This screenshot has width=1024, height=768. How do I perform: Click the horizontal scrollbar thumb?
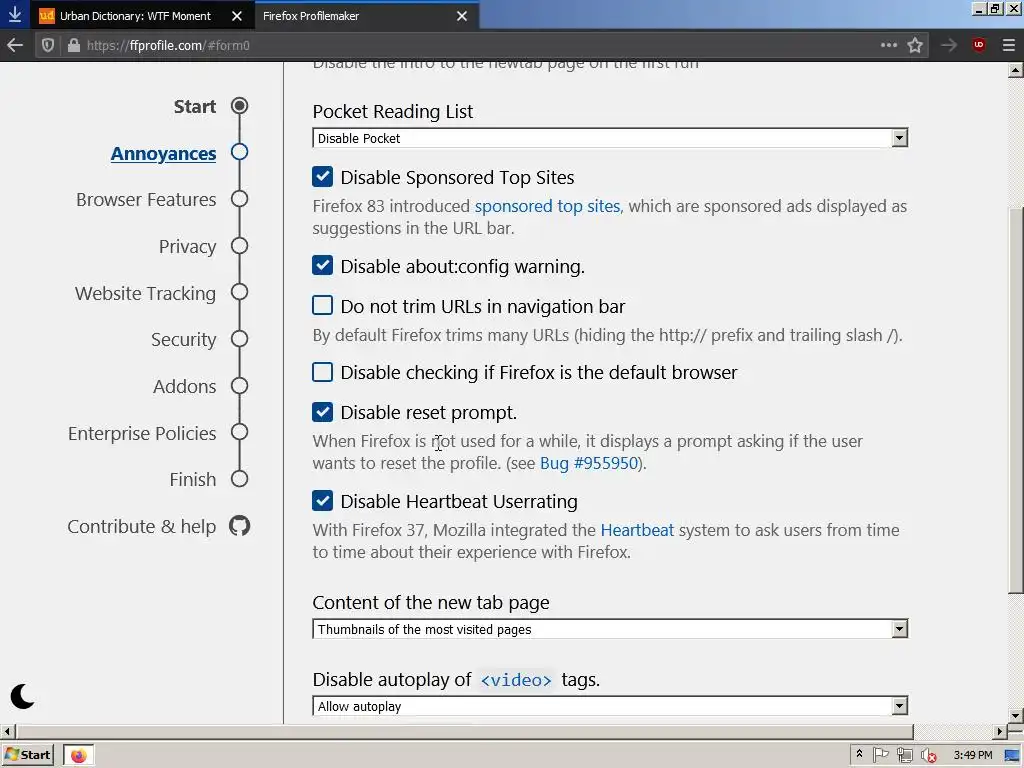pyautogui.click(x=464, y=731)
